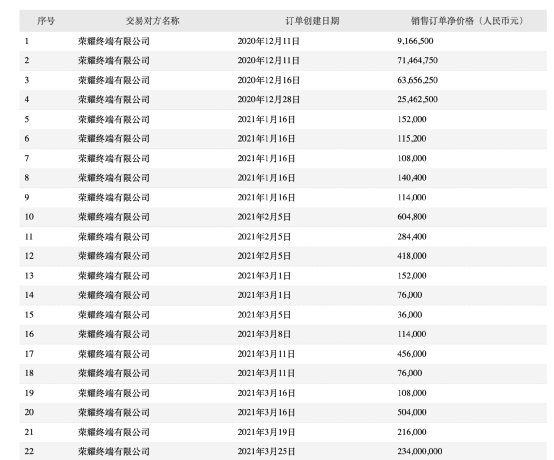The width and height of the screenshot is (554, 460).
Task: Select the price cell 504,000
Action: [412, 412]
